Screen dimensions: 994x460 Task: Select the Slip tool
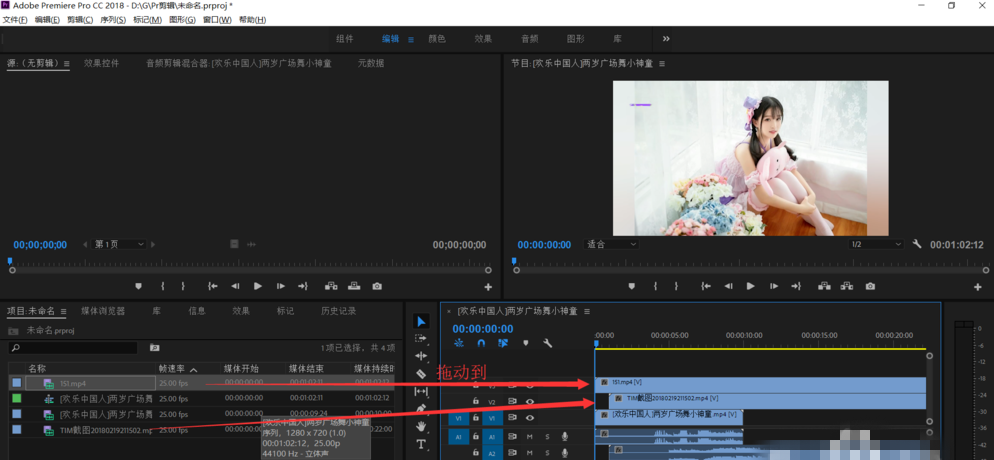[421, 392]
